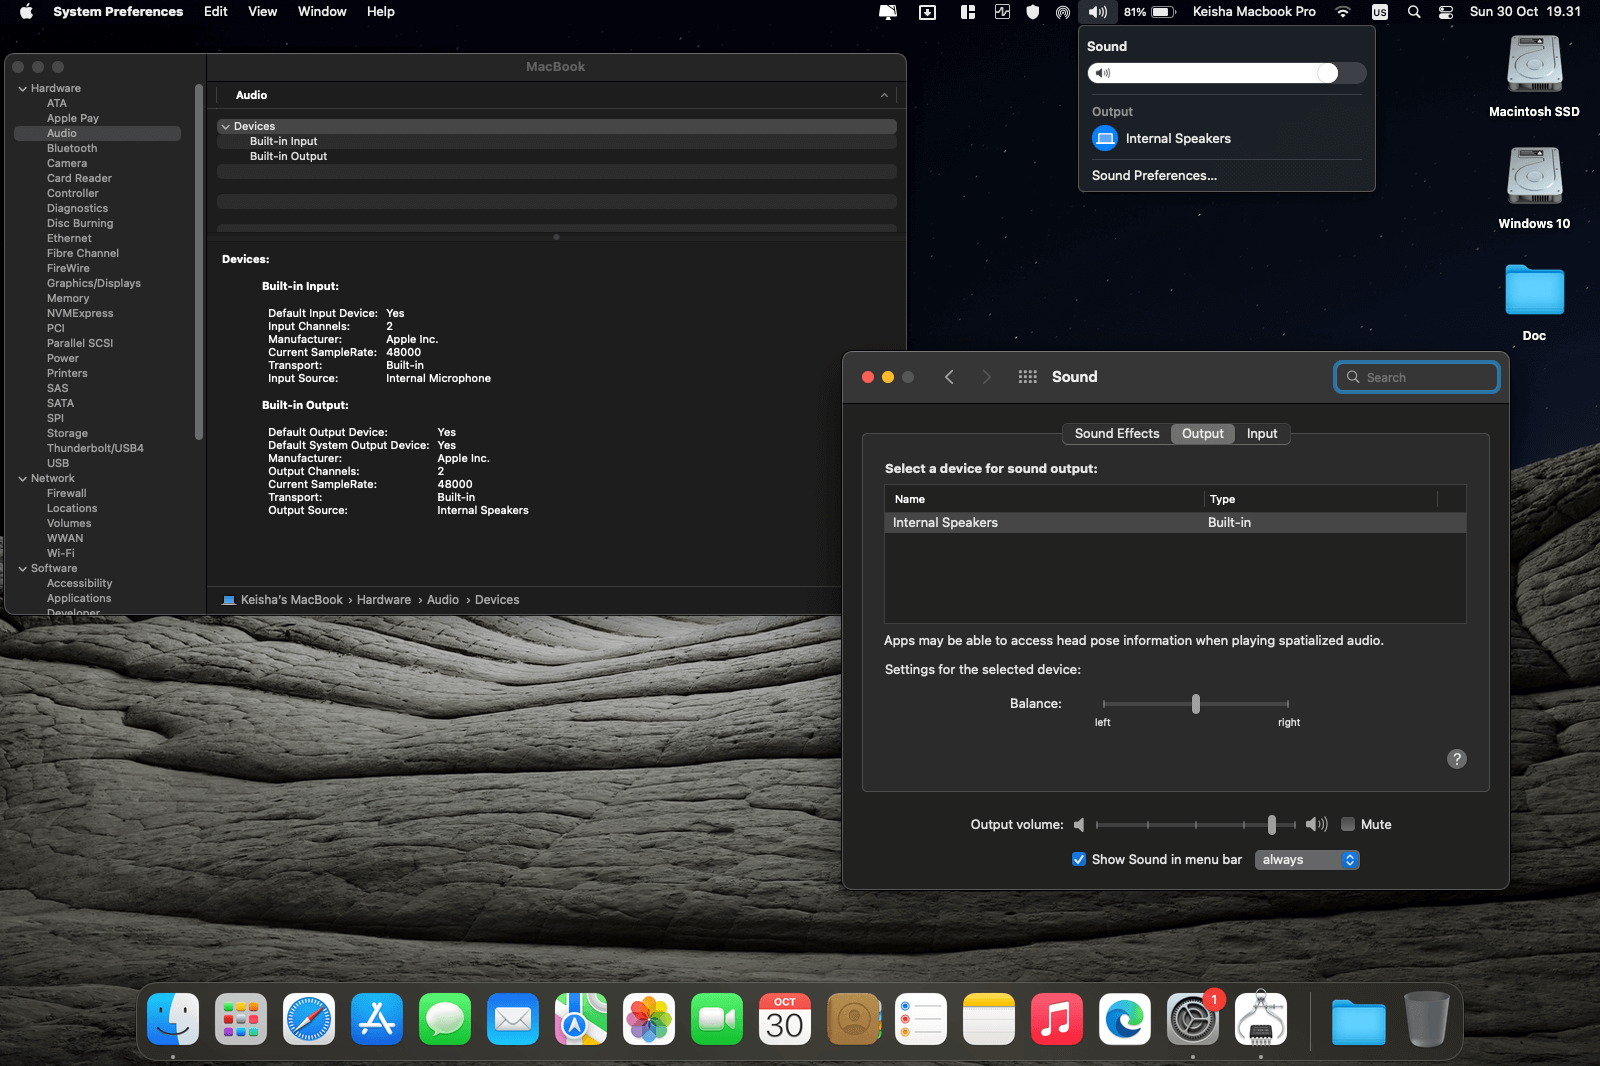The width and height of the screenshot is (1600, 1066).
Task: Launch Music app from the Dock
Action: pos(1057,1020)
